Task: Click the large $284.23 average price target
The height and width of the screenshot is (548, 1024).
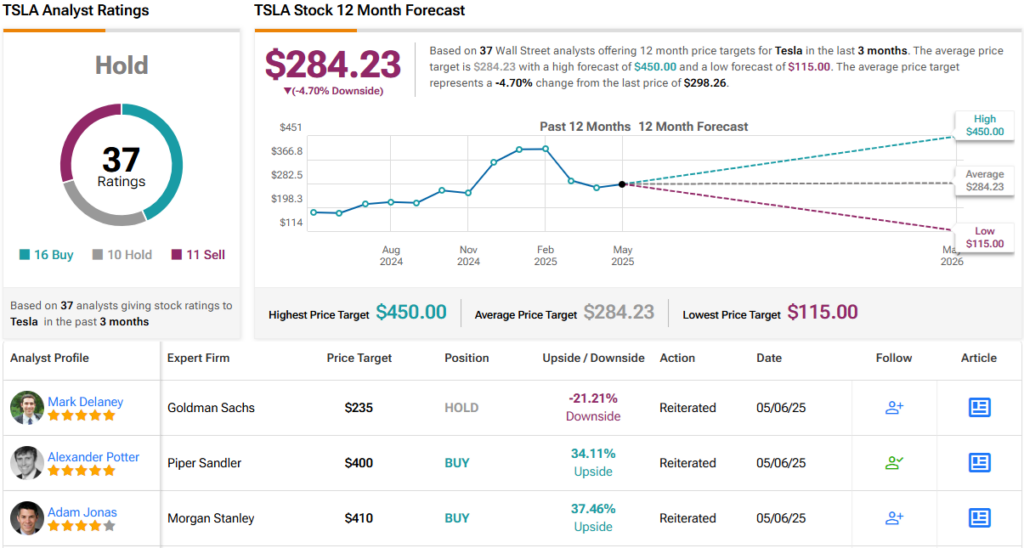Action: pyautogui.click(x=333, y=64)
